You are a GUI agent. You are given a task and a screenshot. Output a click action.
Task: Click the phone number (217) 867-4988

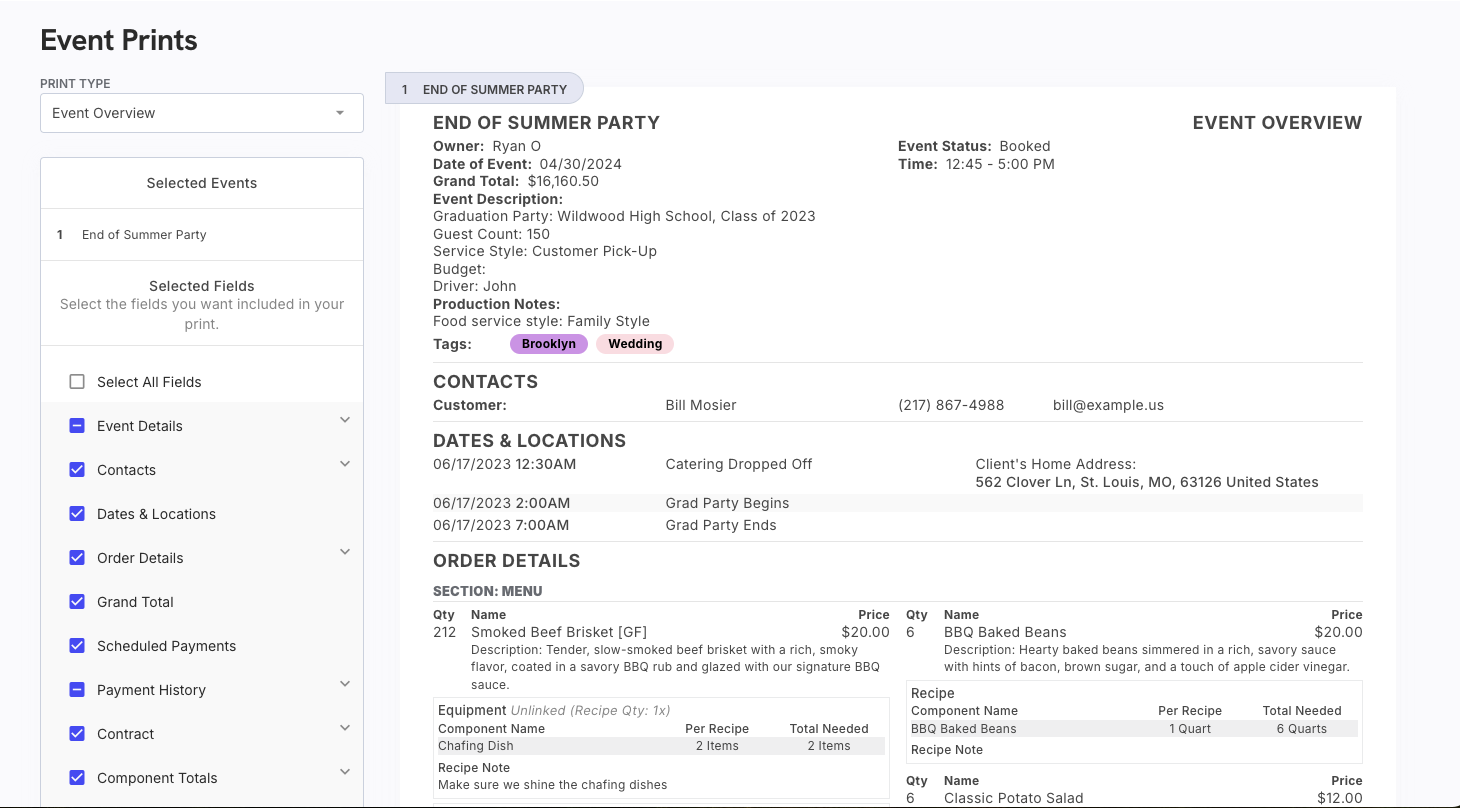point(951,405)
